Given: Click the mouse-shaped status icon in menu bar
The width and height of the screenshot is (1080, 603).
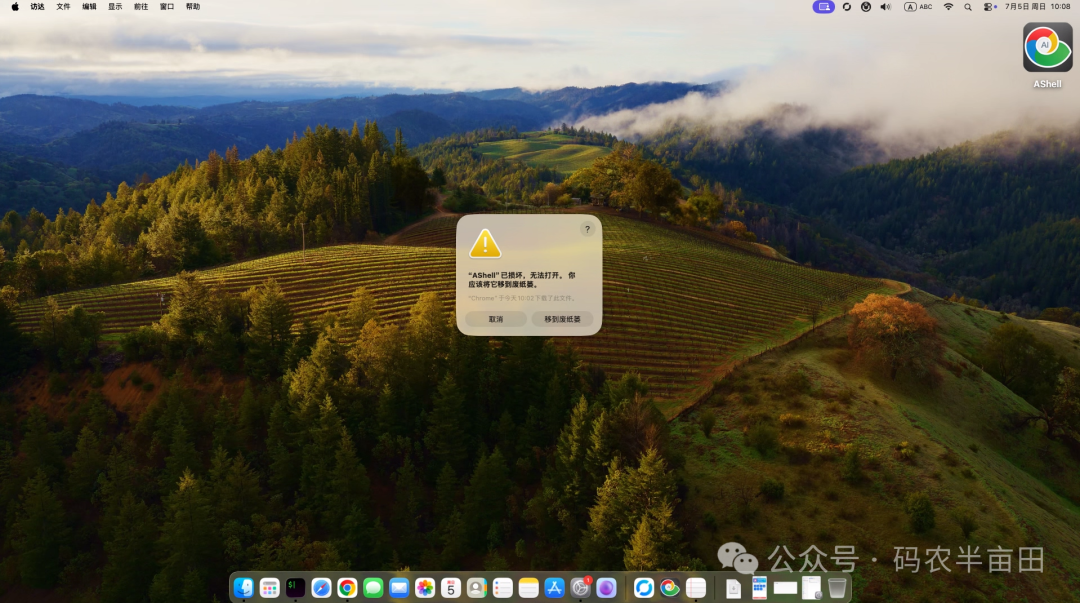Looking at the screenshot, I should [x=866, y=7].
